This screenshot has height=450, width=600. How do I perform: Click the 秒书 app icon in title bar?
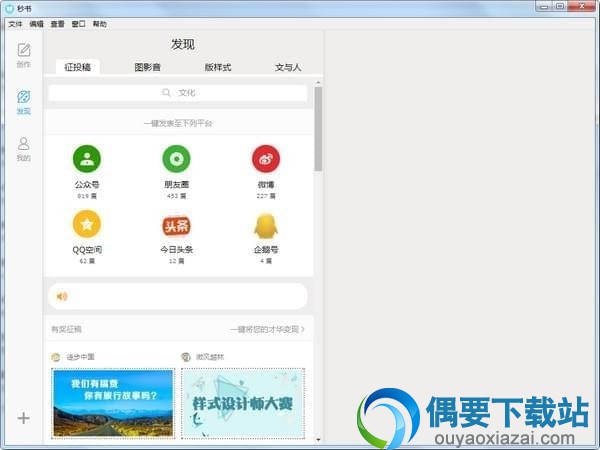pyautogui.click(x=9, y=8)
